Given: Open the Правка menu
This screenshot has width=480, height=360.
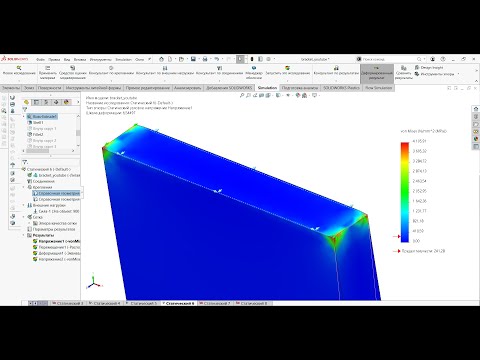Looking at the screenshot, I should (x=54, y=59).
